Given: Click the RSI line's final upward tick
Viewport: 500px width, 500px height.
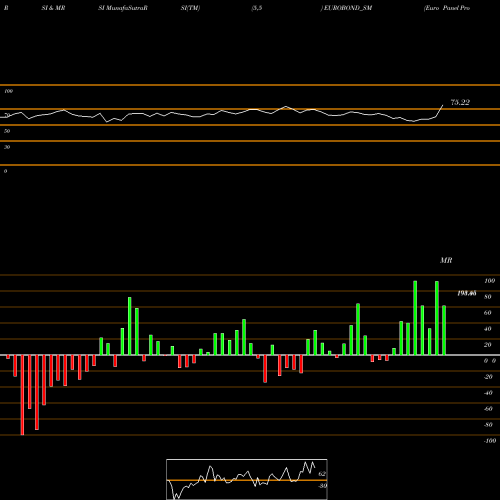Looking at the screenshot, I should 440,110.
